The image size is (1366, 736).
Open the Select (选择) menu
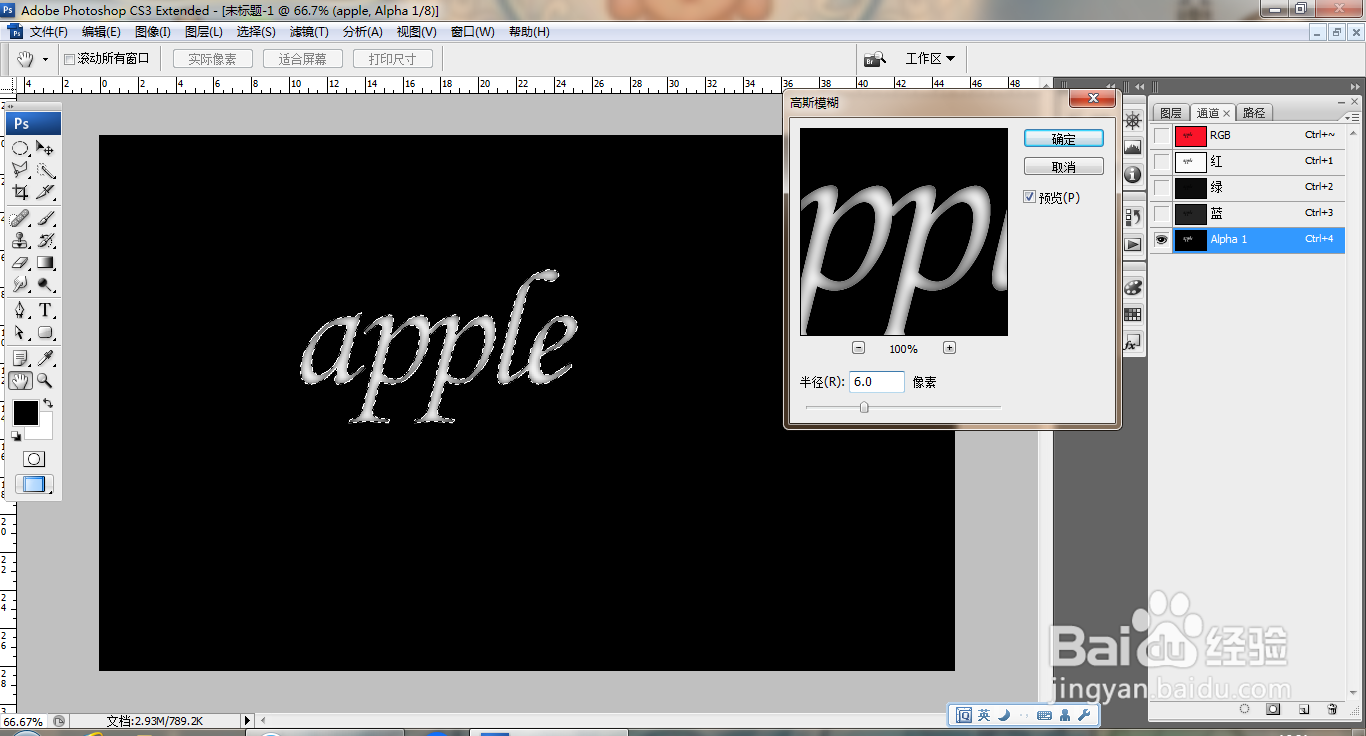(255, 32)
